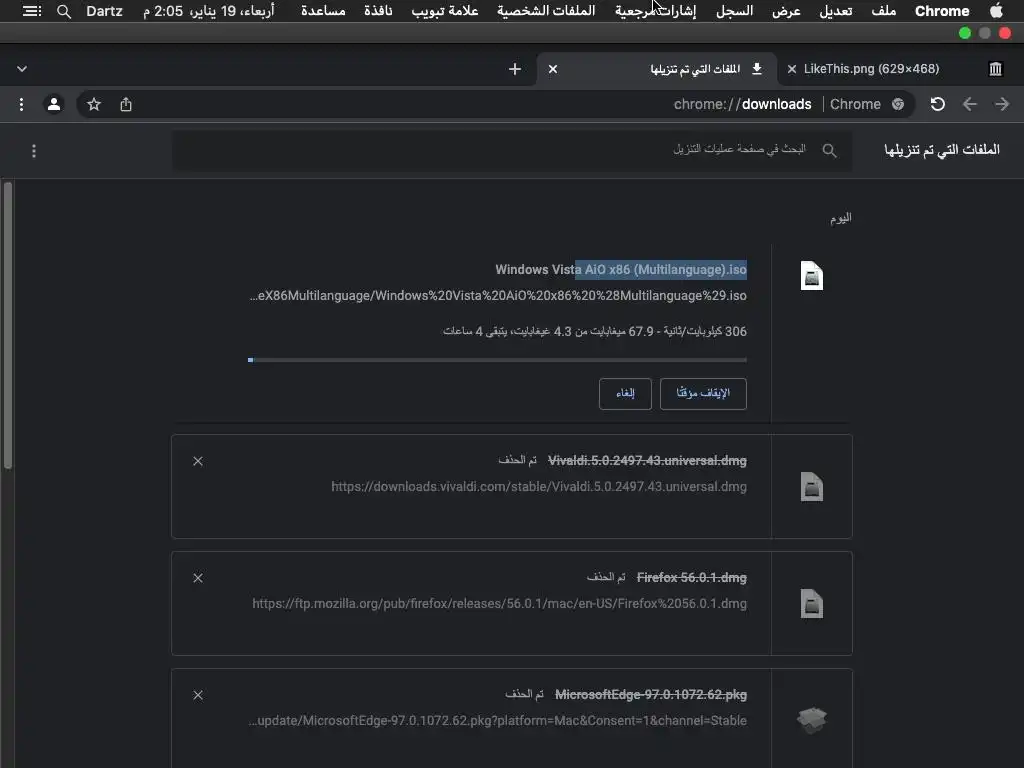Click the date and time in menu bar

209,11
